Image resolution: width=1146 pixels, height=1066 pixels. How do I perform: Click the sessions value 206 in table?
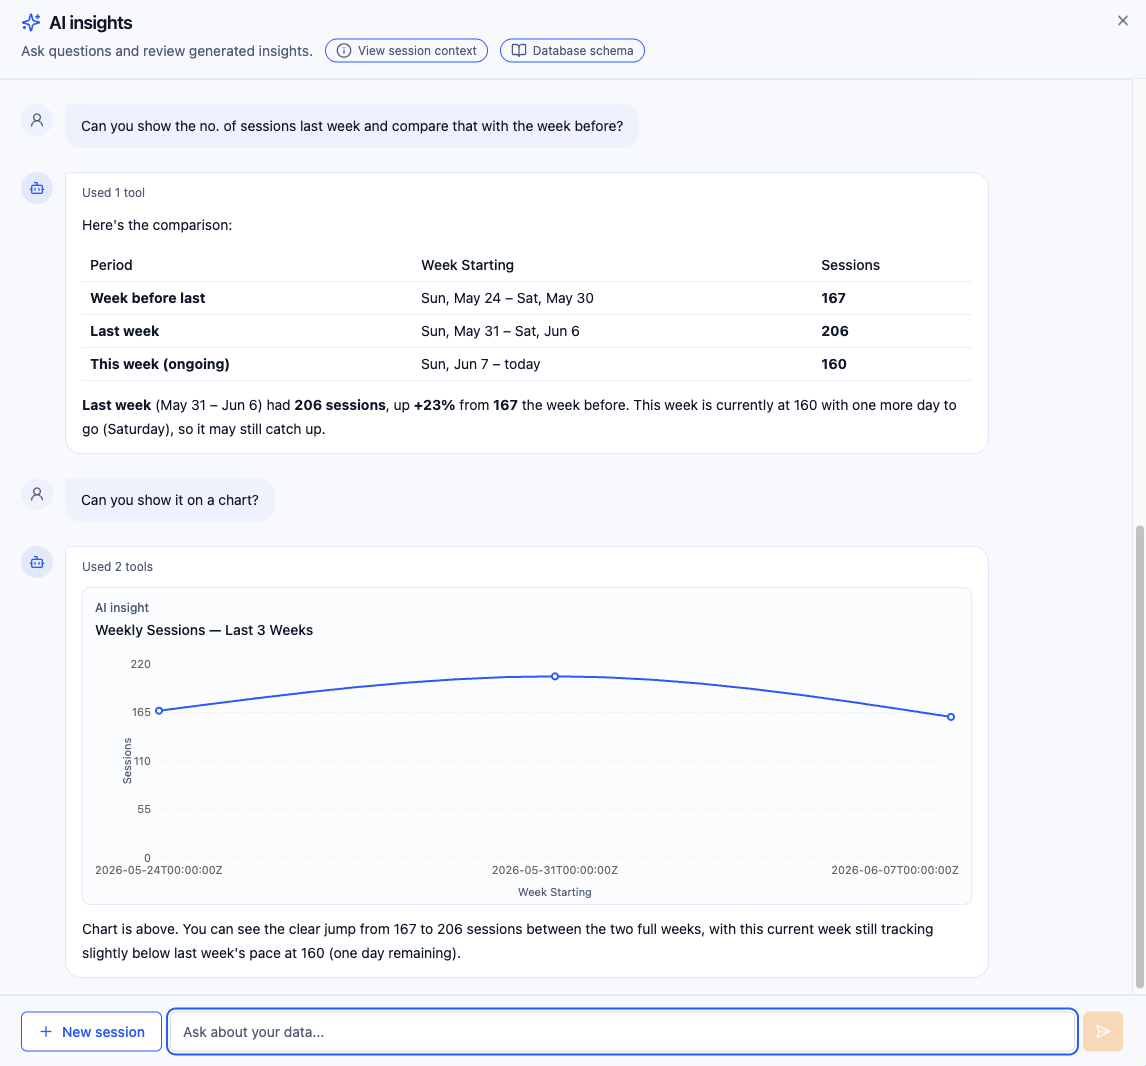pos(835,331)
